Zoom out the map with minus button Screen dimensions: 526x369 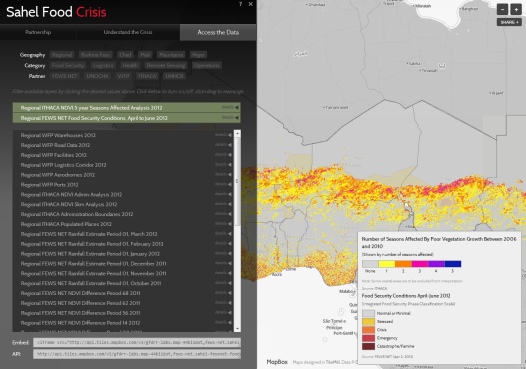pyautogui.click(x=503, y=9)
